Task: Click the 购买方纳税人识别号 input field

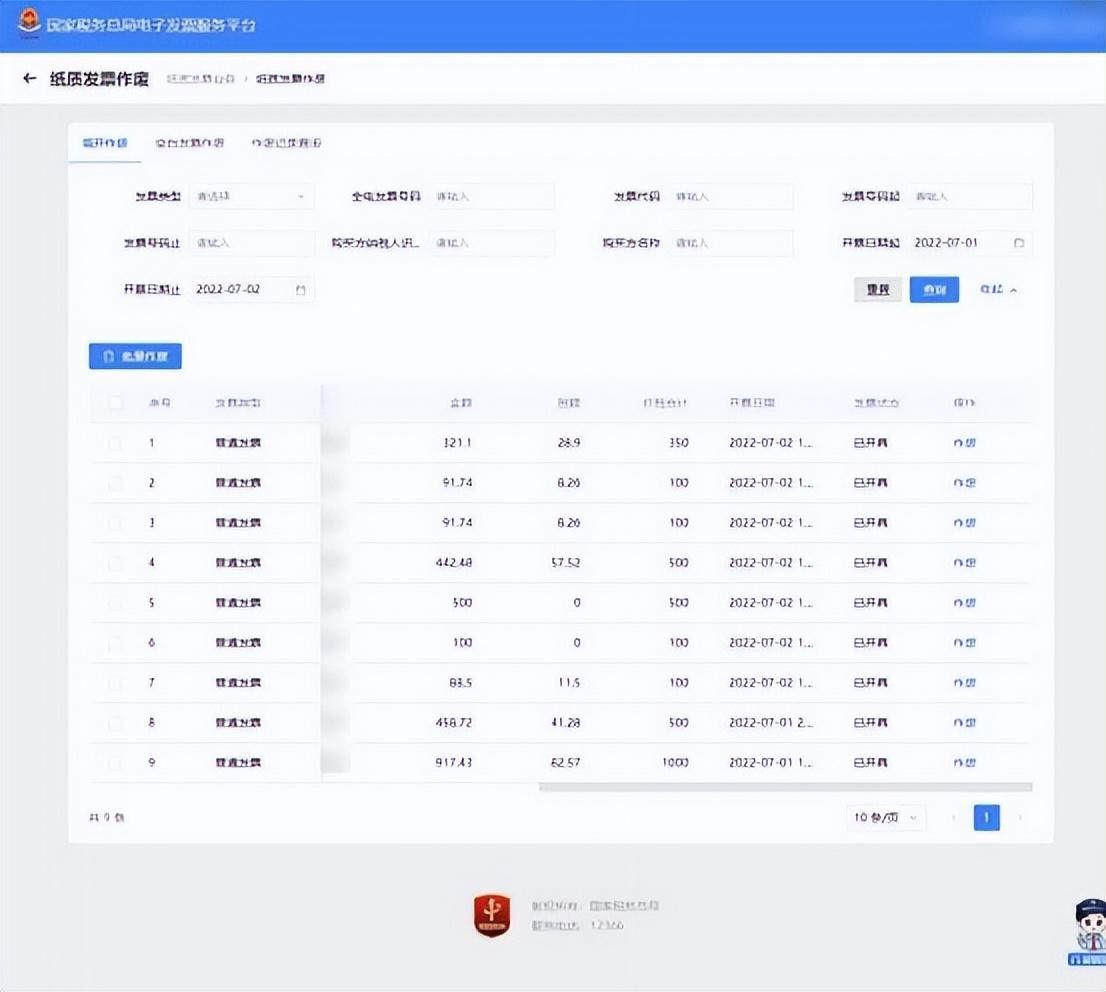Action: pyautogui.click(x=492, y=243)
